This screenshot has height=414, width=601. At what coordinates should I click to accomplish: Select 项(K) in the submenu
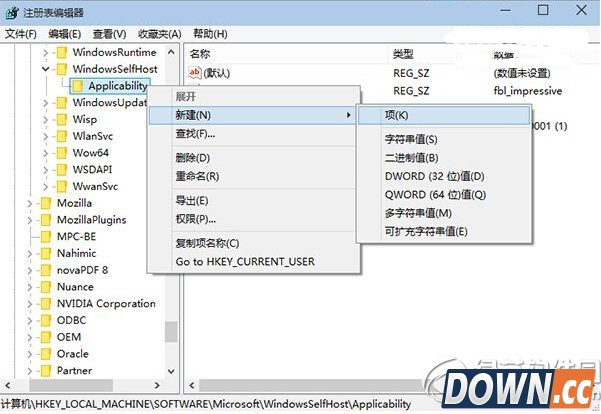click(444, 115)
